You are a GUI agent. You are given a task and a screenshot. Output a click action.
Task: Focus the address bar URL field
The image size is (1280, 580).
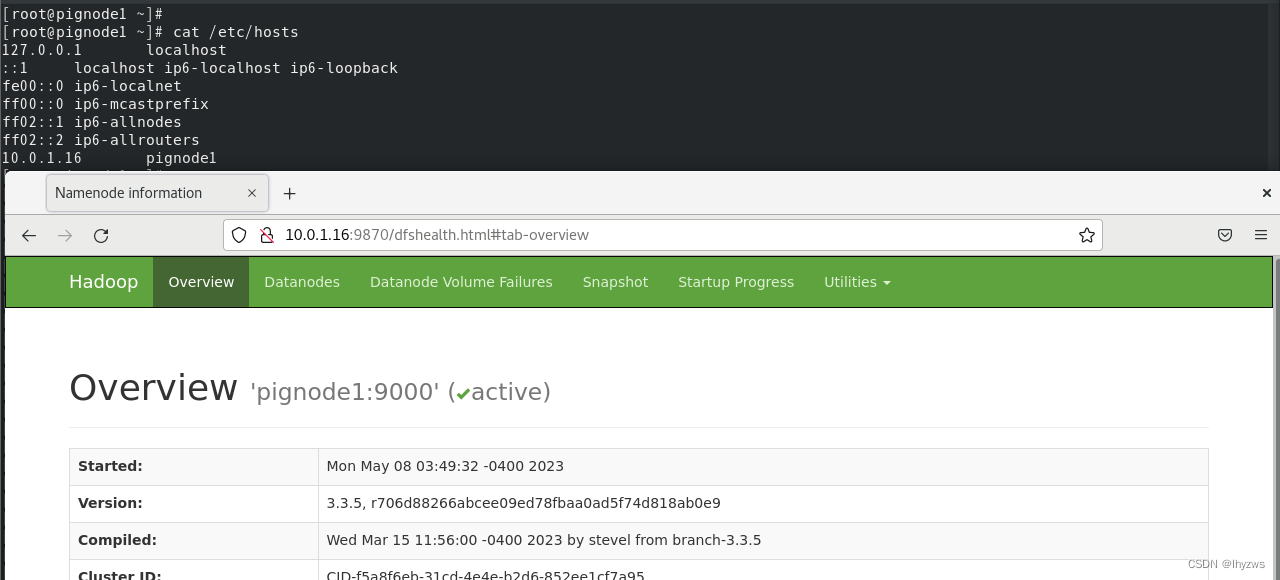pyautogui.click(x=662, y=235)
